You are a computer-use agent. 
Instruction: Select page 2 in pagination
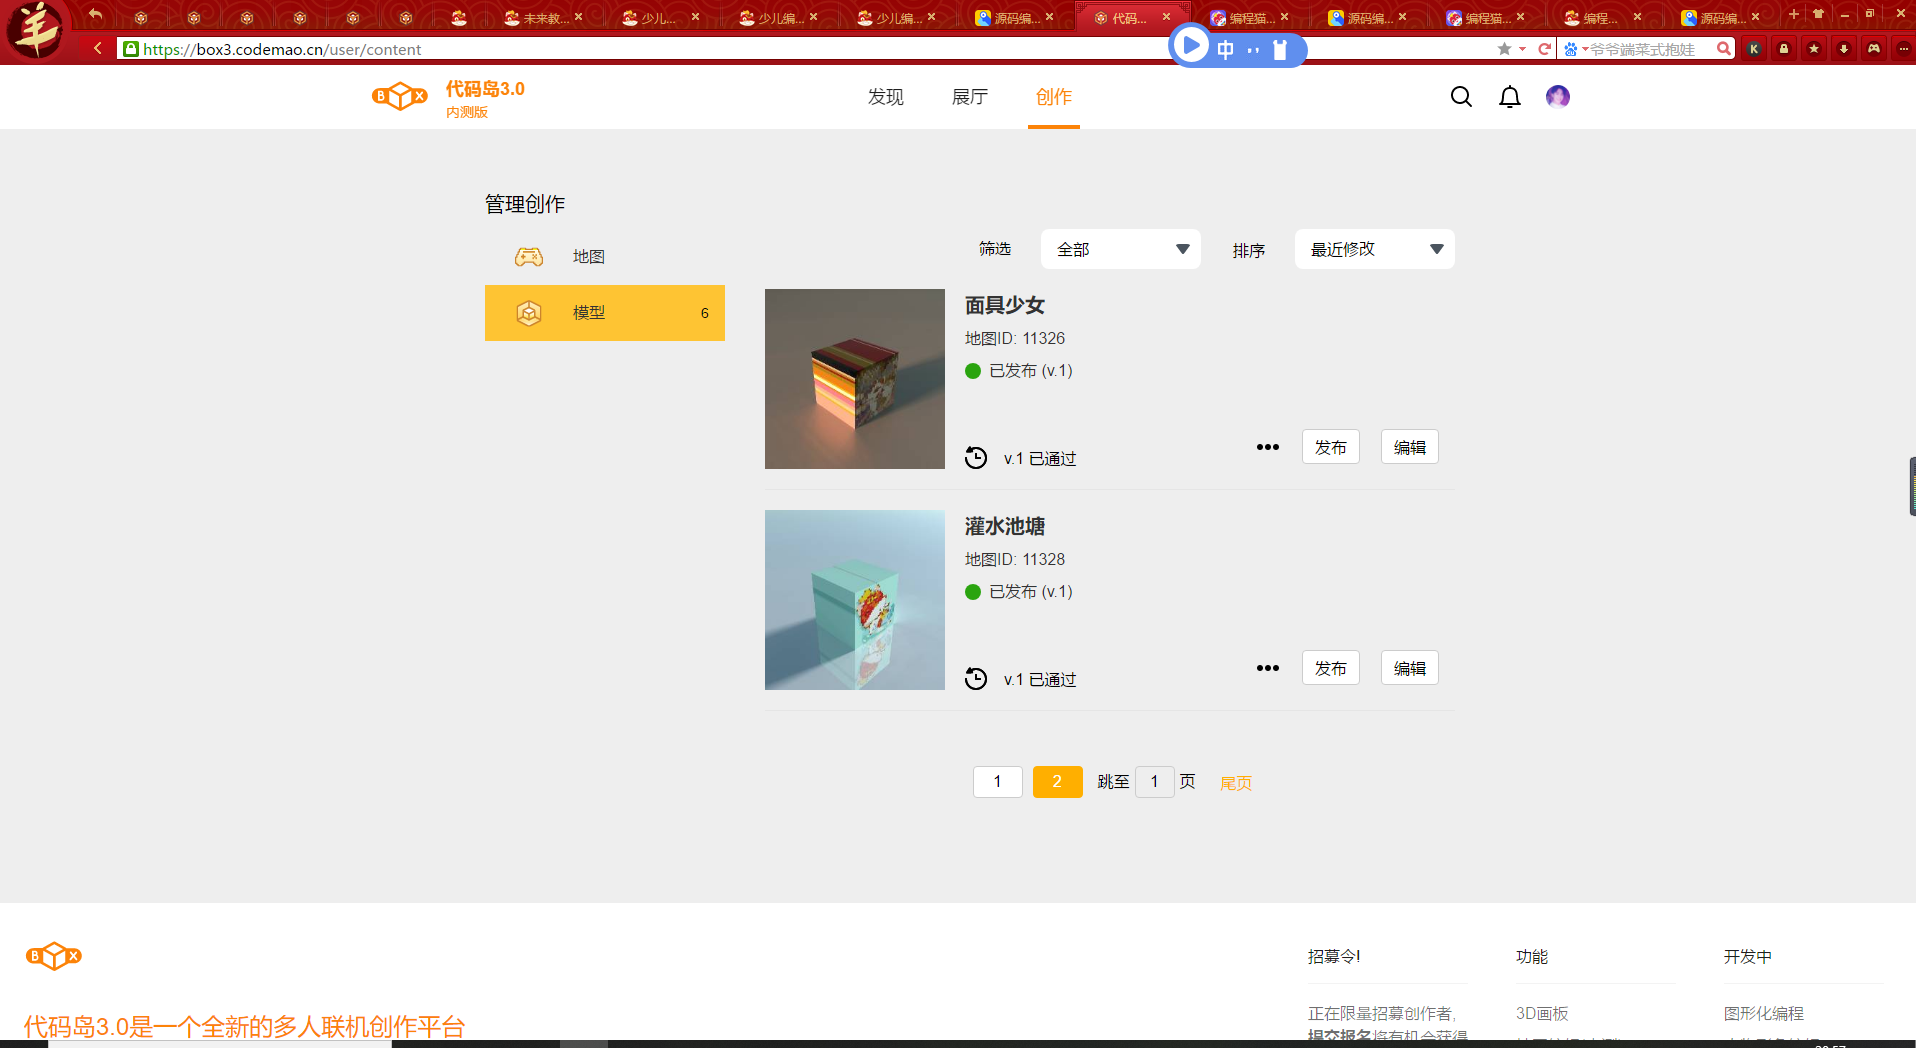1058,782
